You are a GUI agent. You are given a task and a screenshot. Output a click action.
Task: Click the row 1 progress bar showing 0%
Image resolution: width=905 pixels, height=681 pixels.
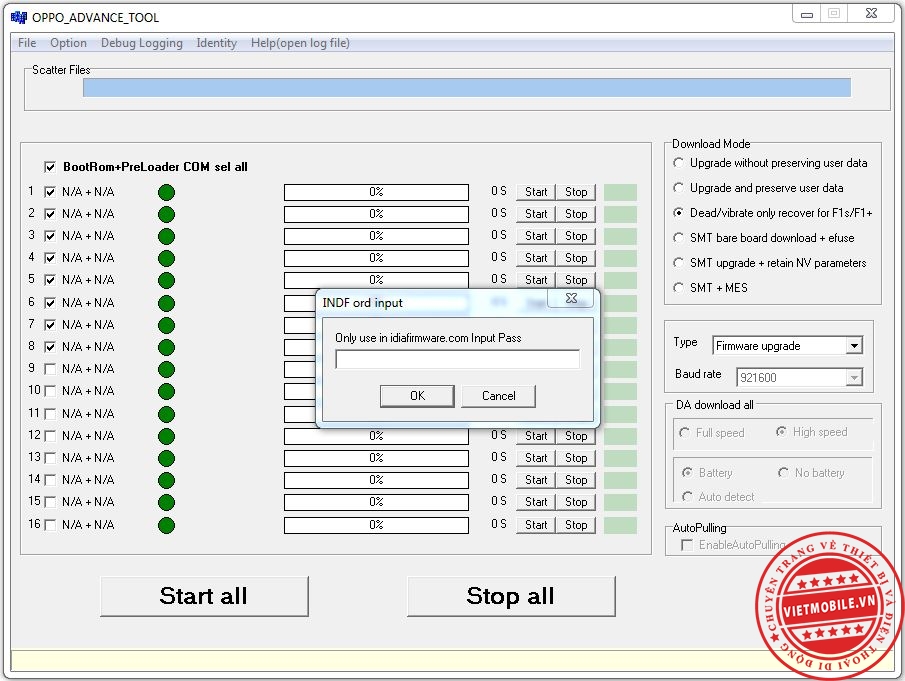pyautogui.click(x=376, y=192)
